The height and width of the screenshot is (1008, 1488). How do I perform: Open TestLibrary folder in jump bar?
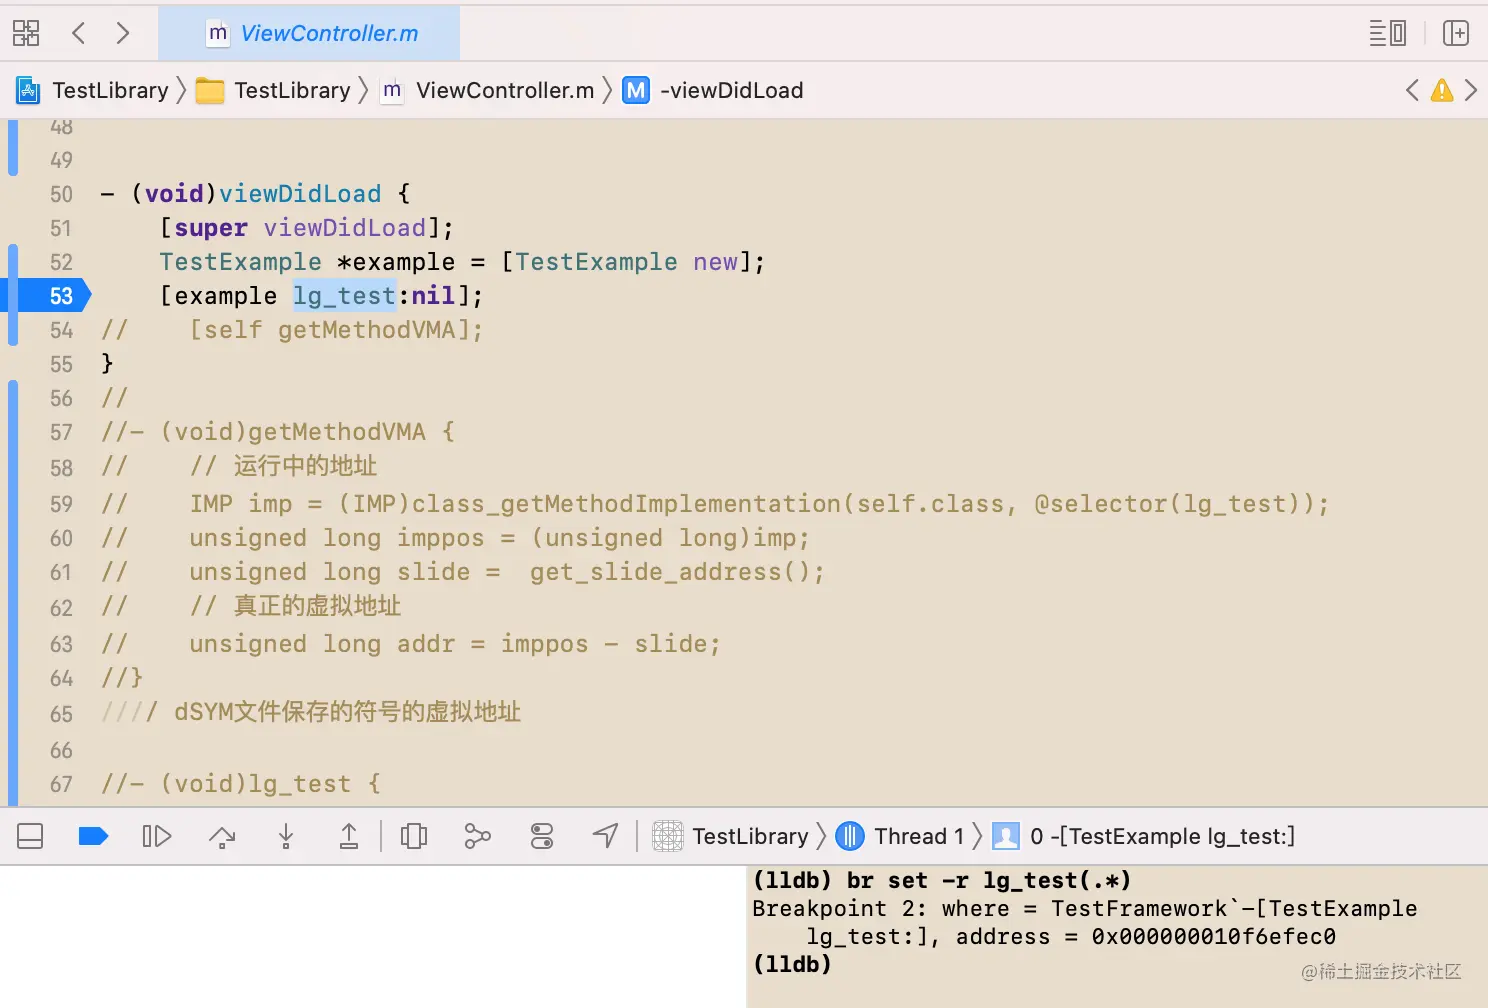click(x=273, y=90)
